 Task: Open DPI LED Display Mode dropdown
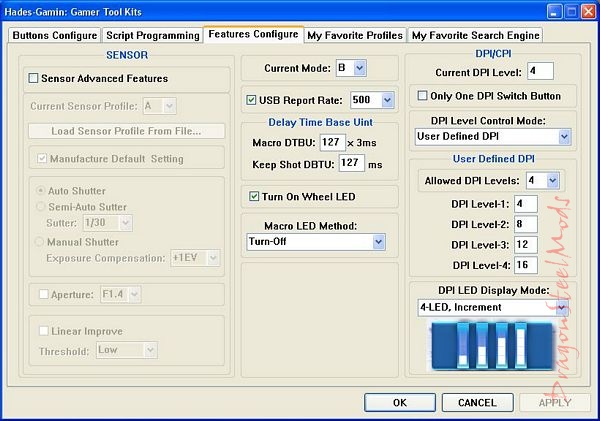point(563,308)
